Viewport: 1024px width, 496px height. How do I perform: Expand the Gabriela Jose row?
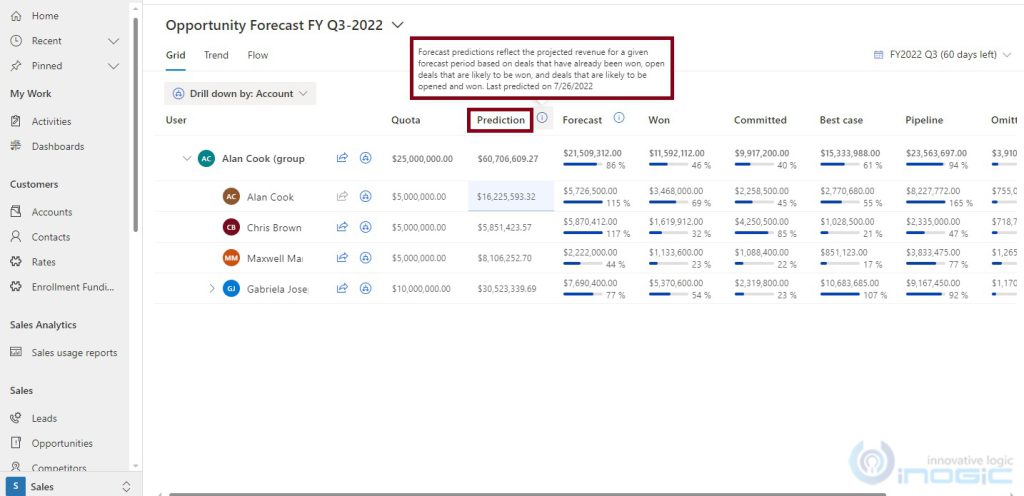coord(211,289)
